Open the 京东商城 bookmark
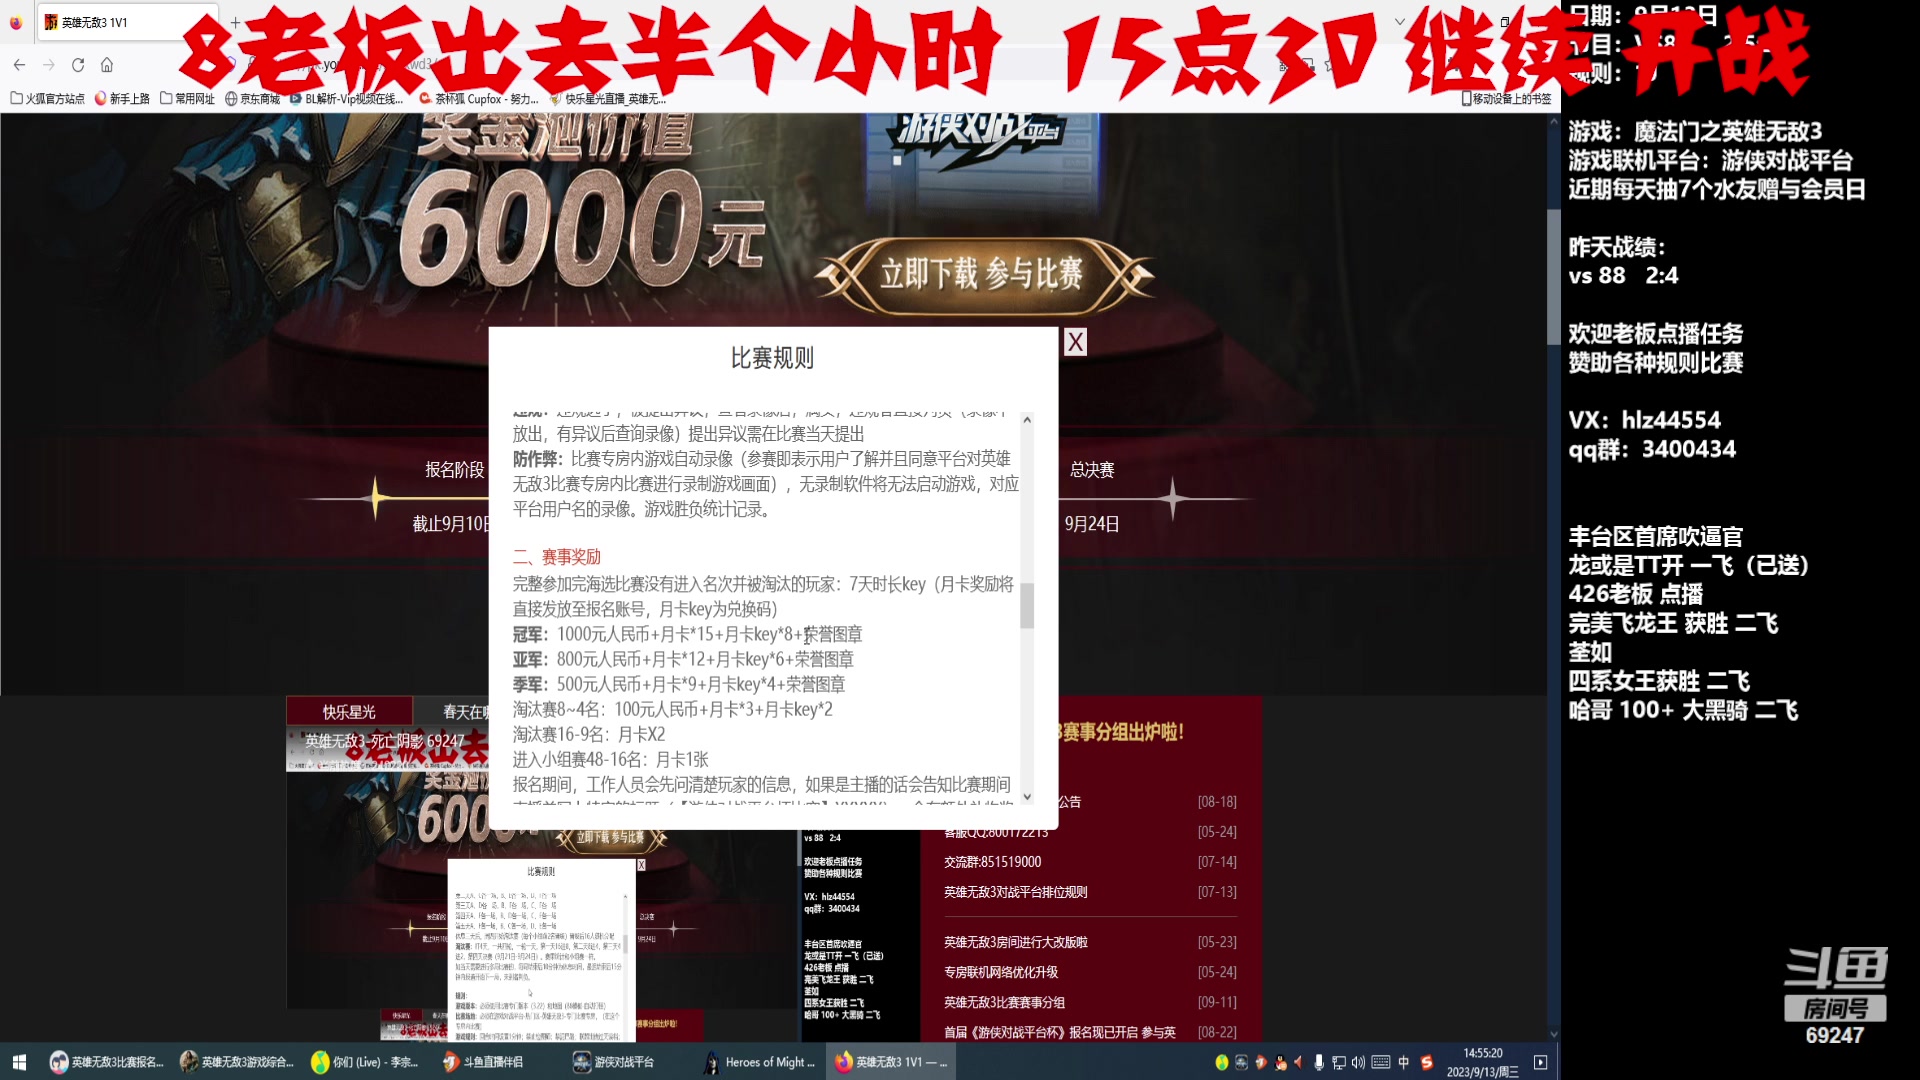The image size is (1920, 1080). click(x=252, y=98)
